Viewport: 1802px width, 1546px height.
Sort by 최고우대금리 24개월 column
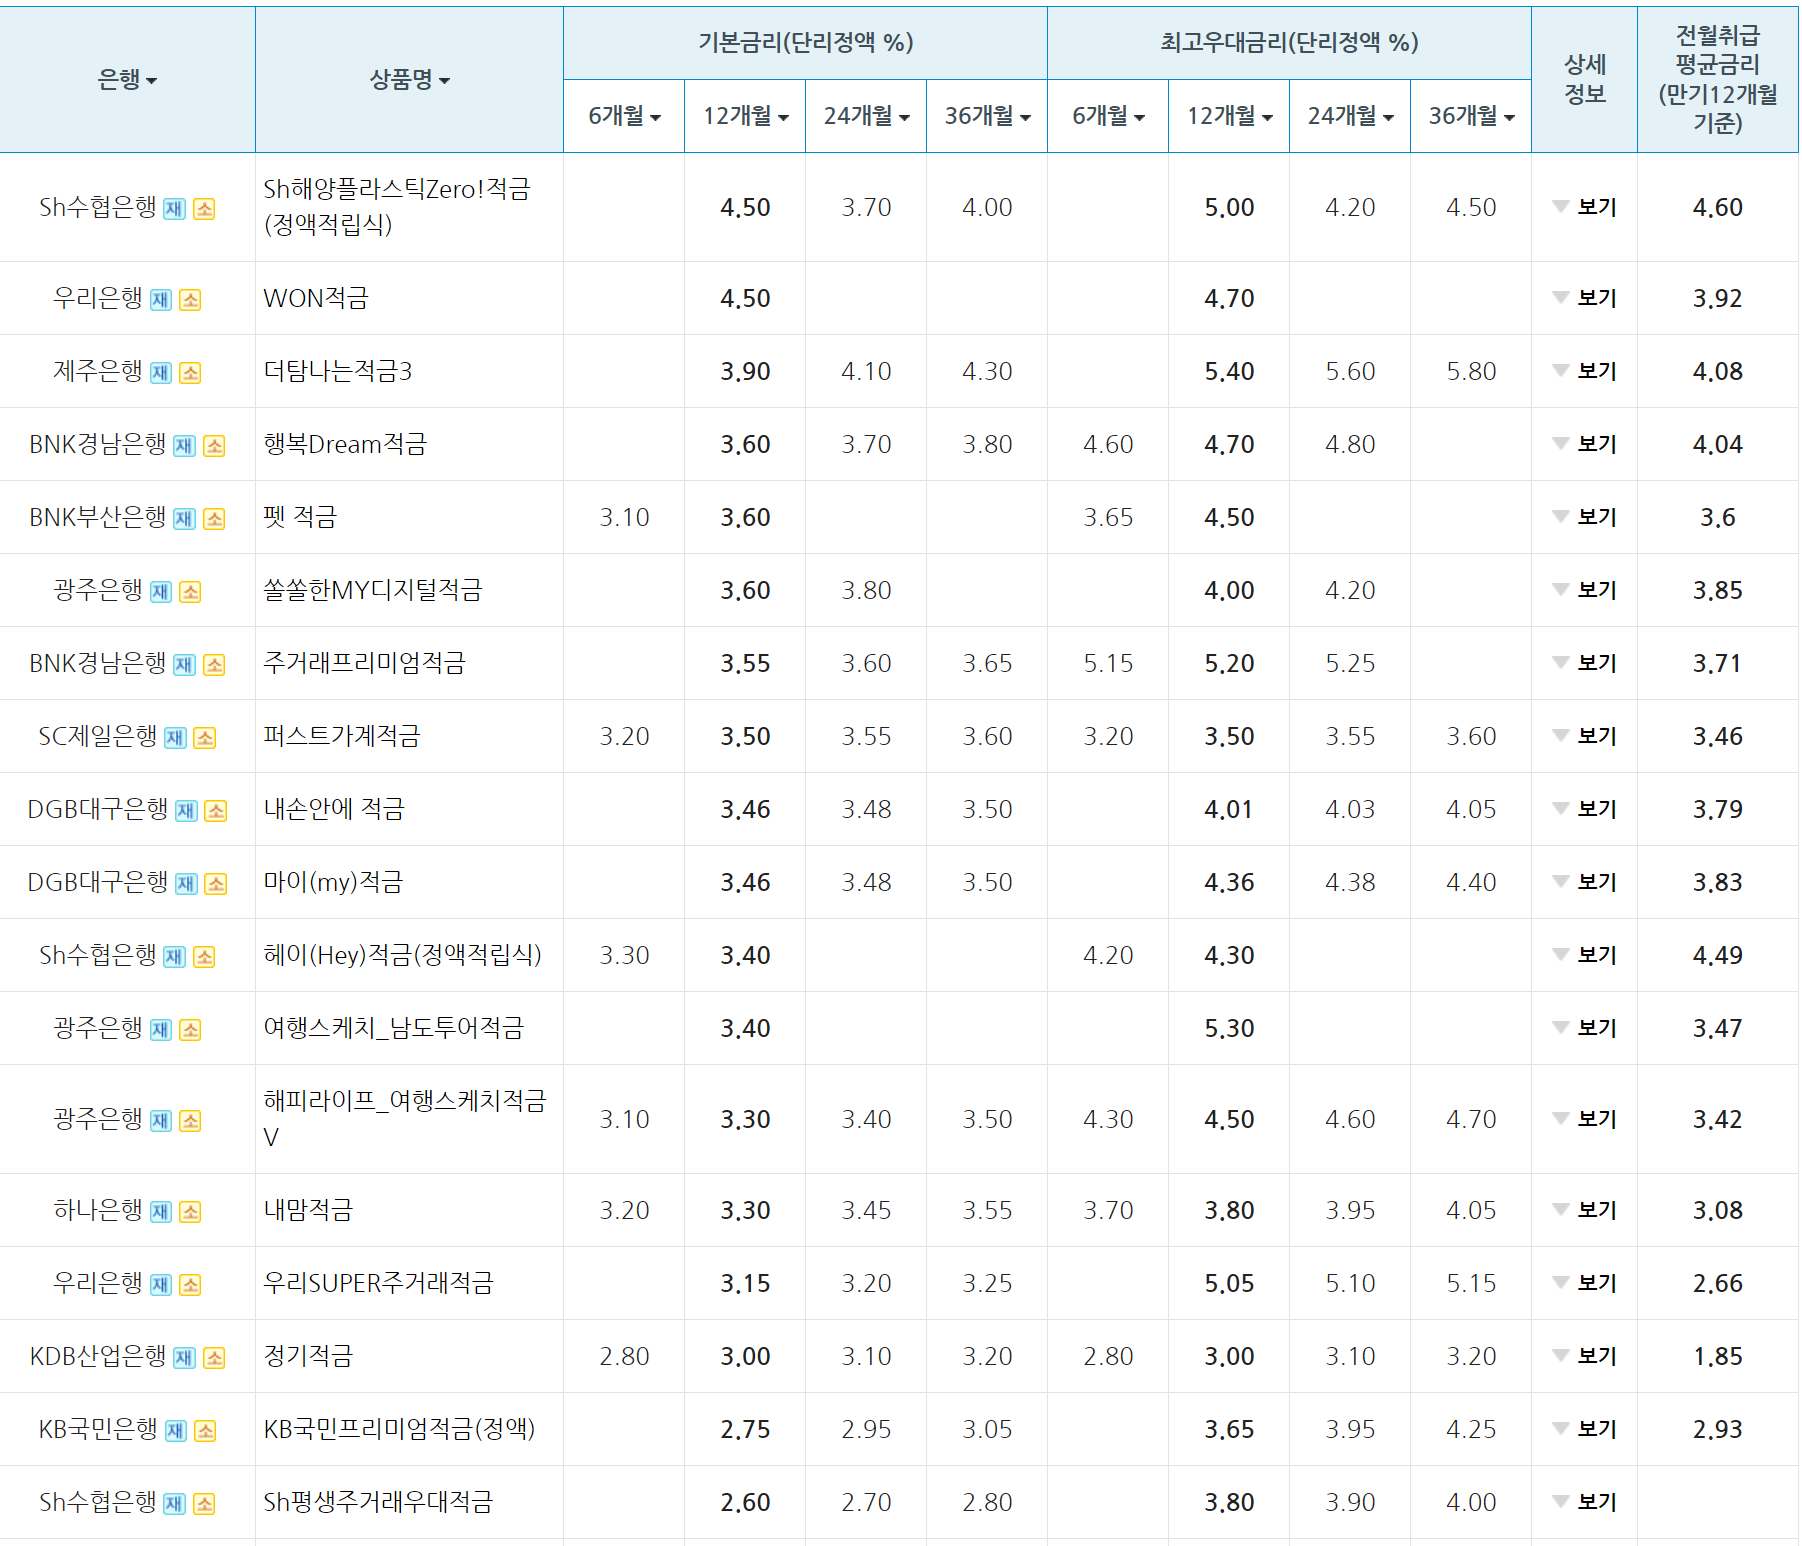tap(1350, 116)
